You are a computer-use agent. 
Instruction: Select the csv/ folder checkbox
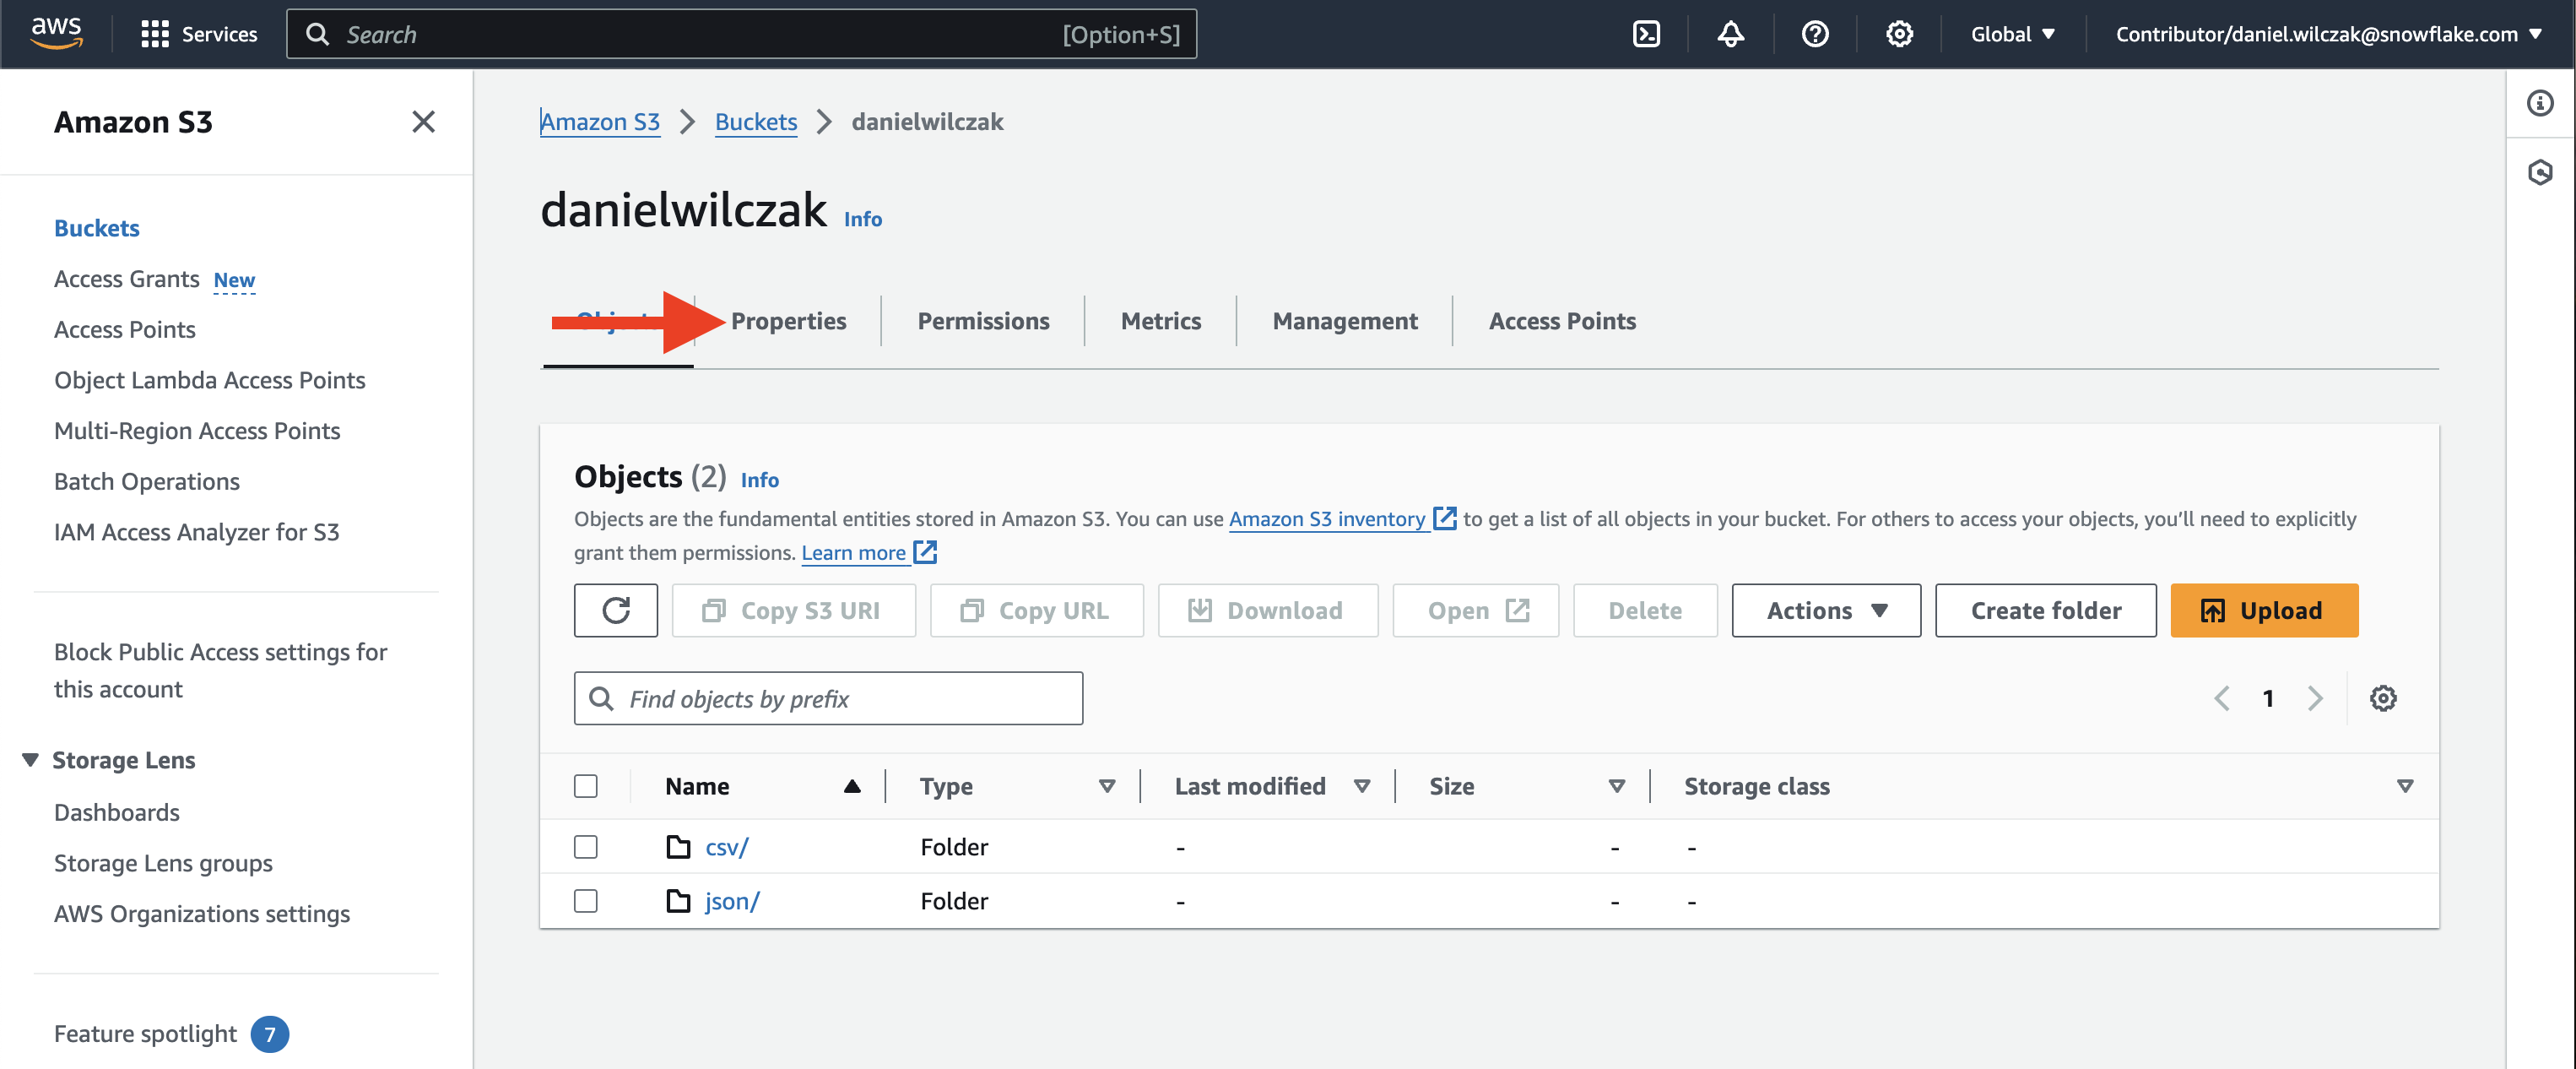586,847
